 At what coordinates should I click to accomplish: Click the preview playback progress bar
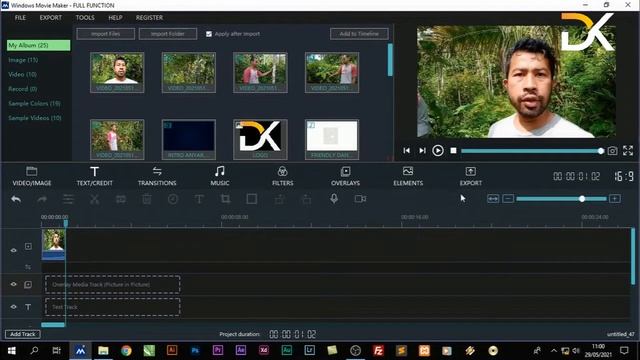[532, 151]
